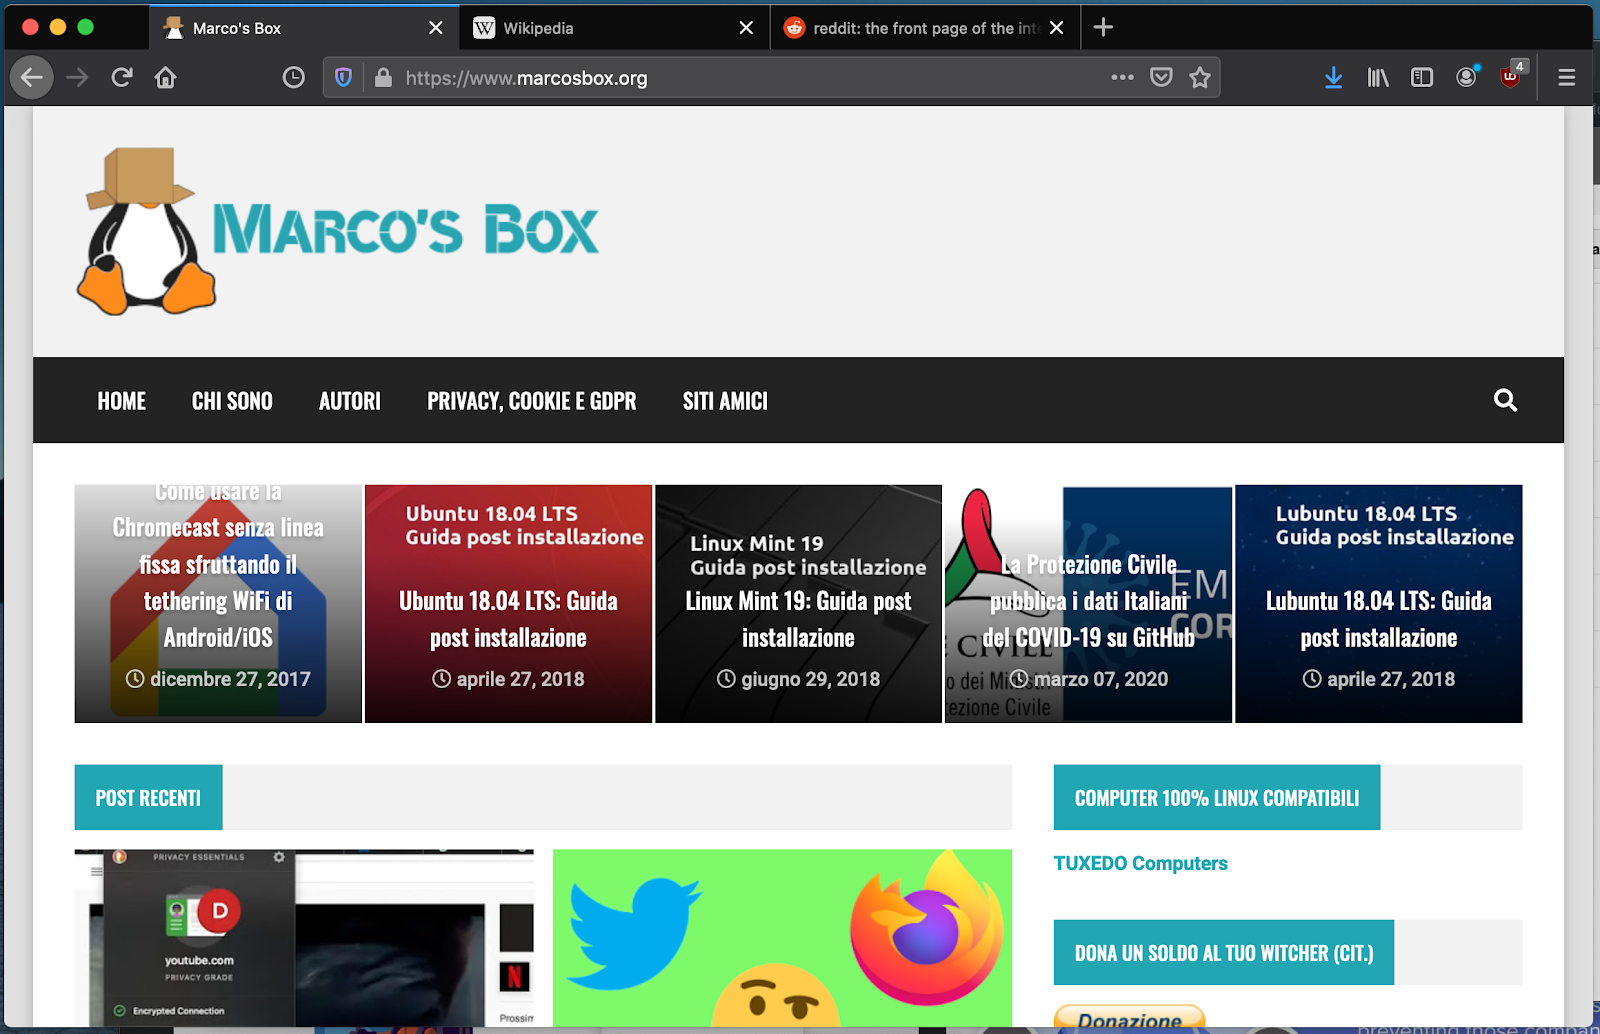The height and width of the screenshot is (1034, 1600).
Task: Open Firefox account icon
Action: click(1466, 78)
